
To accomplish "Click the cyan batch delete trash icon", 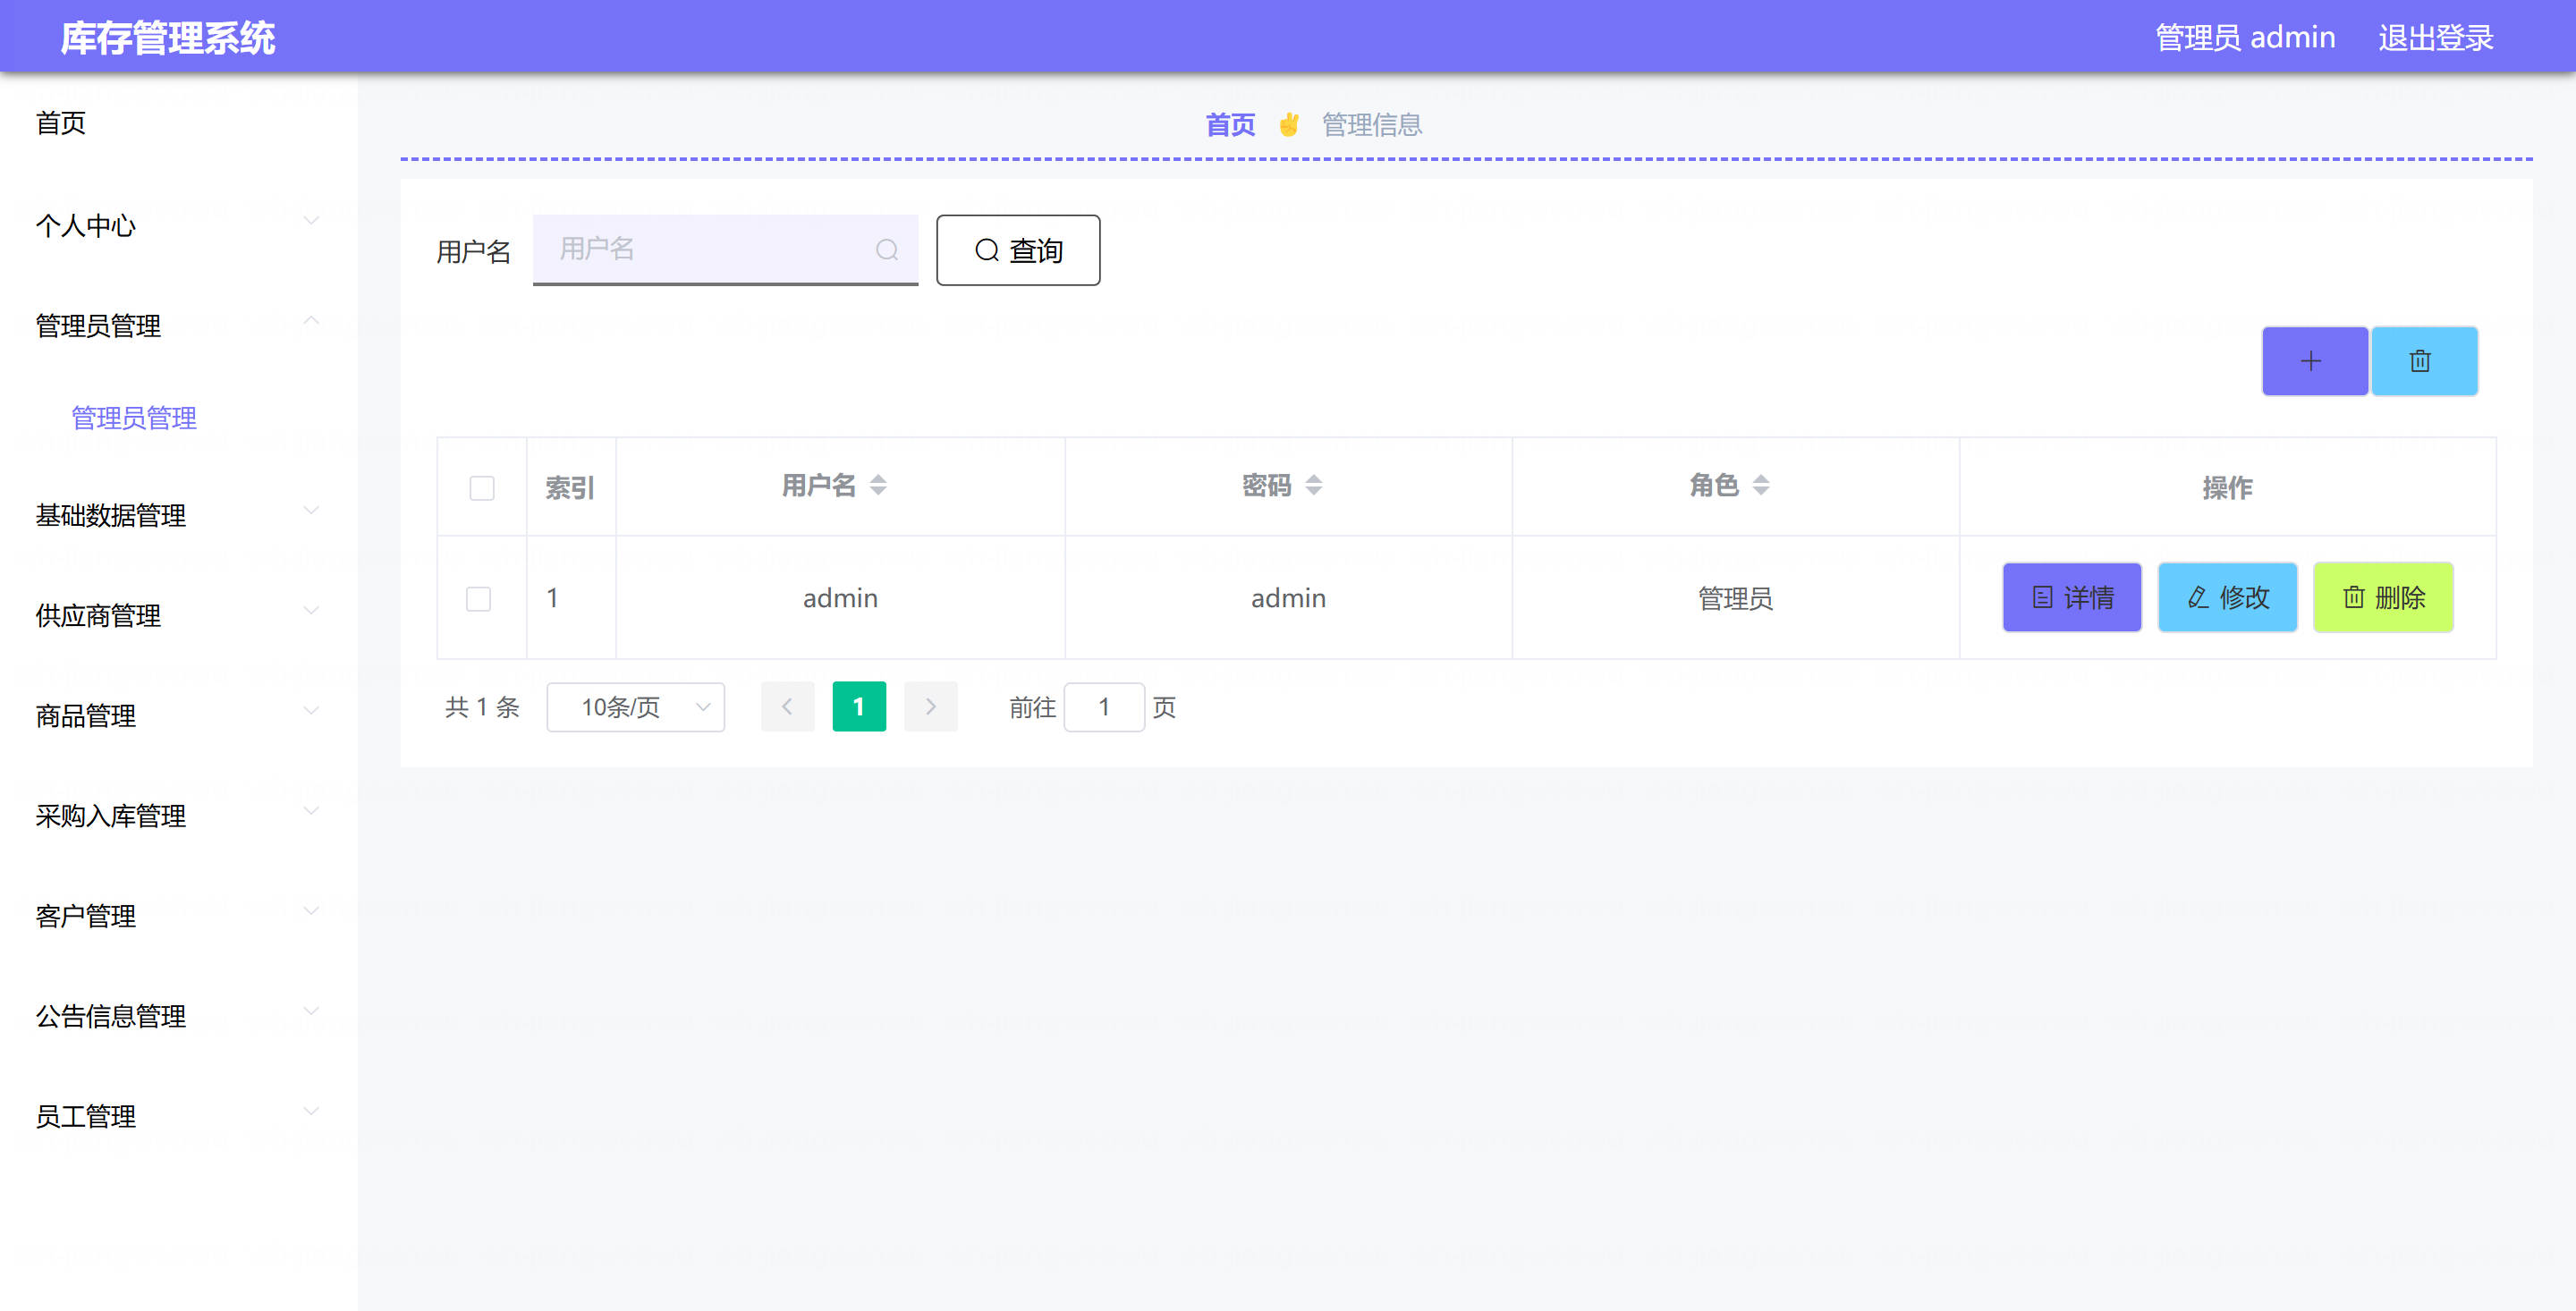I will point(2423,361).
